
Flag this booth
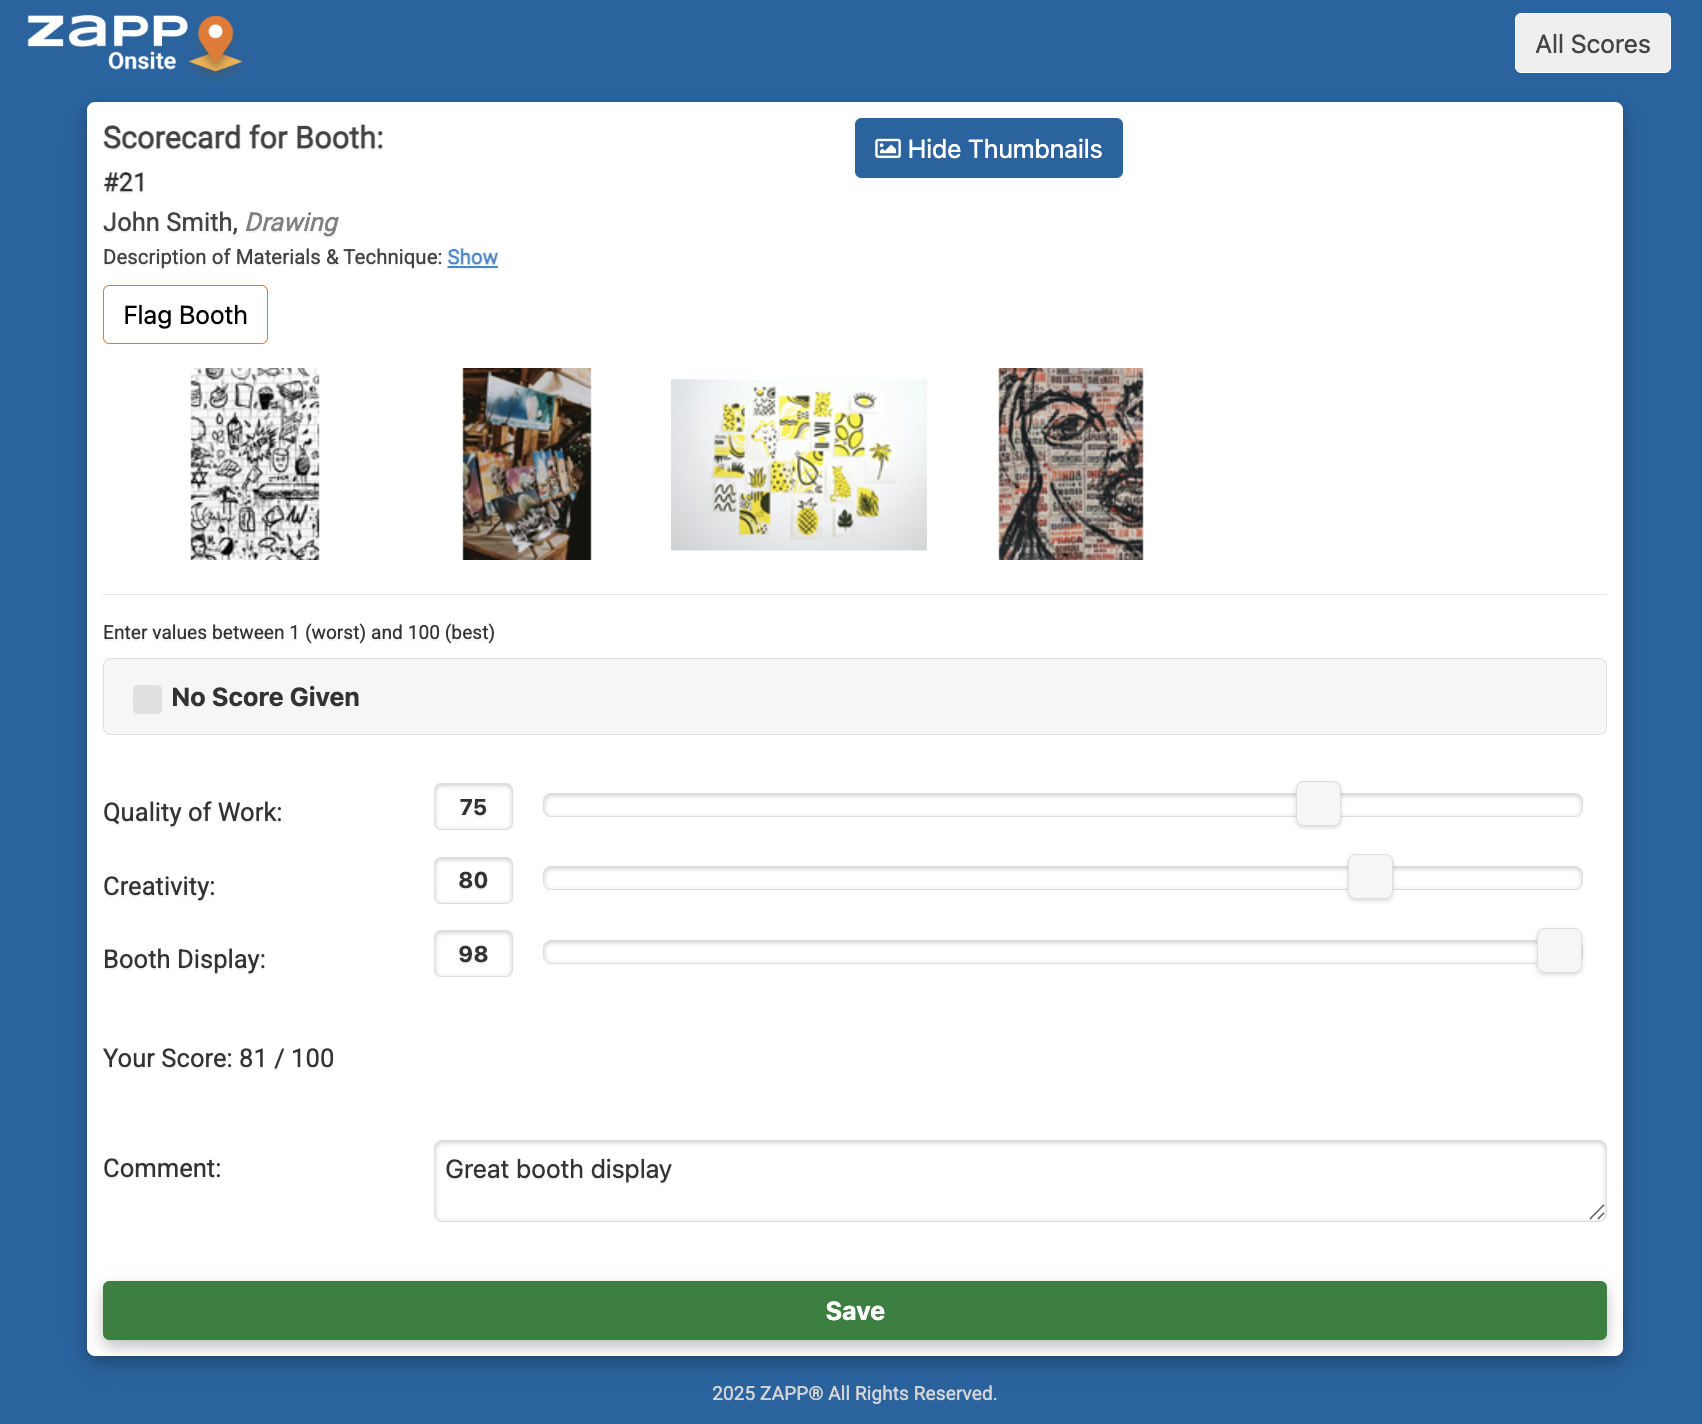click(x=185, y=314)
